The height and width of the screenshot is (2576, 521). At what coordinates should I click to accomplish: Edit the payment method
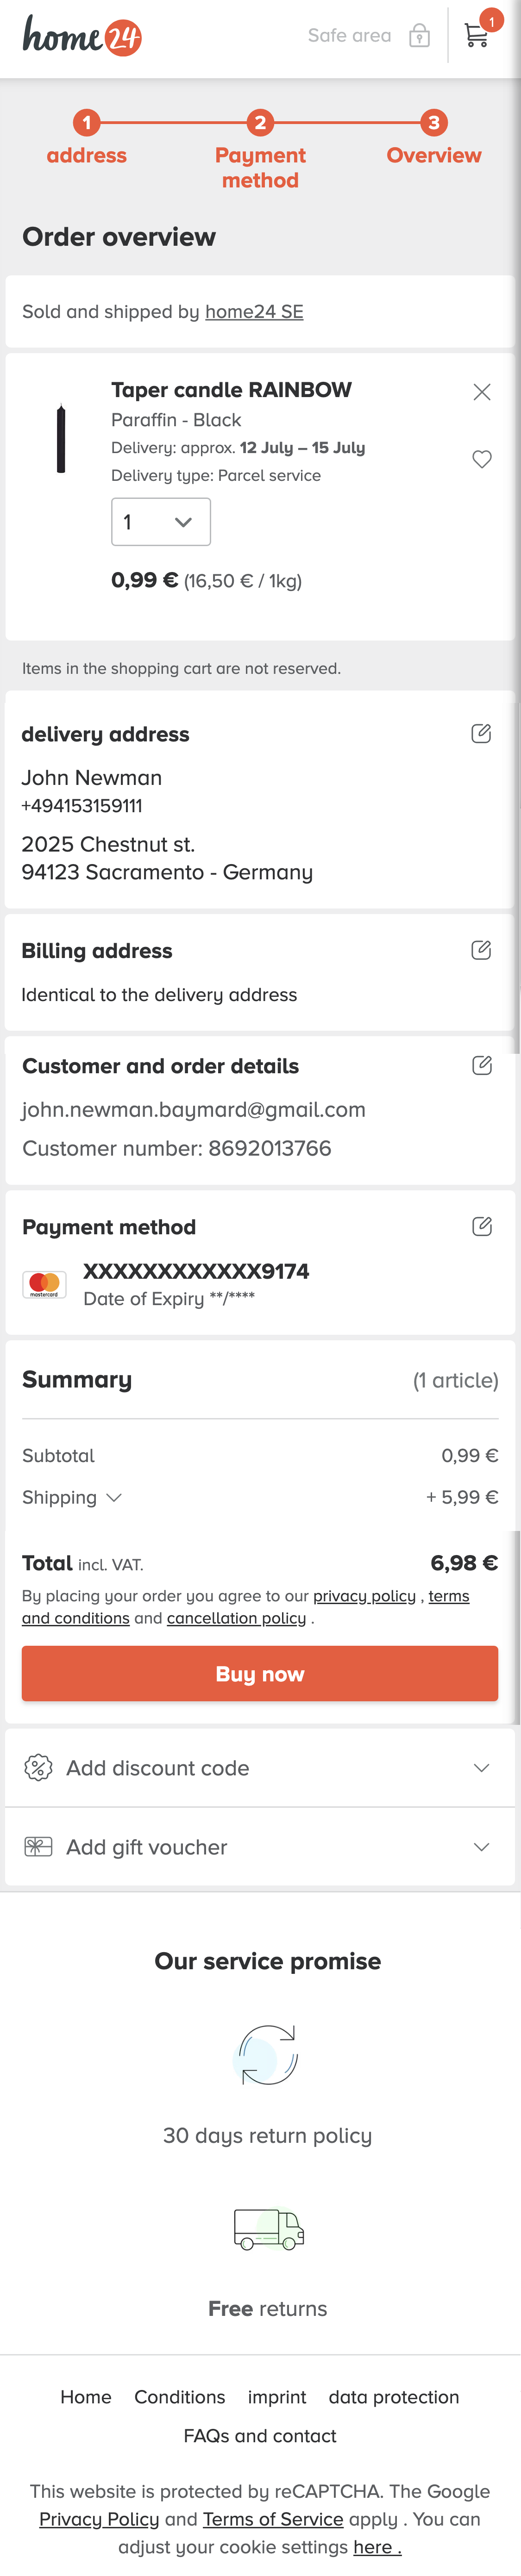pyautogui.click(x=481, y=1226)
